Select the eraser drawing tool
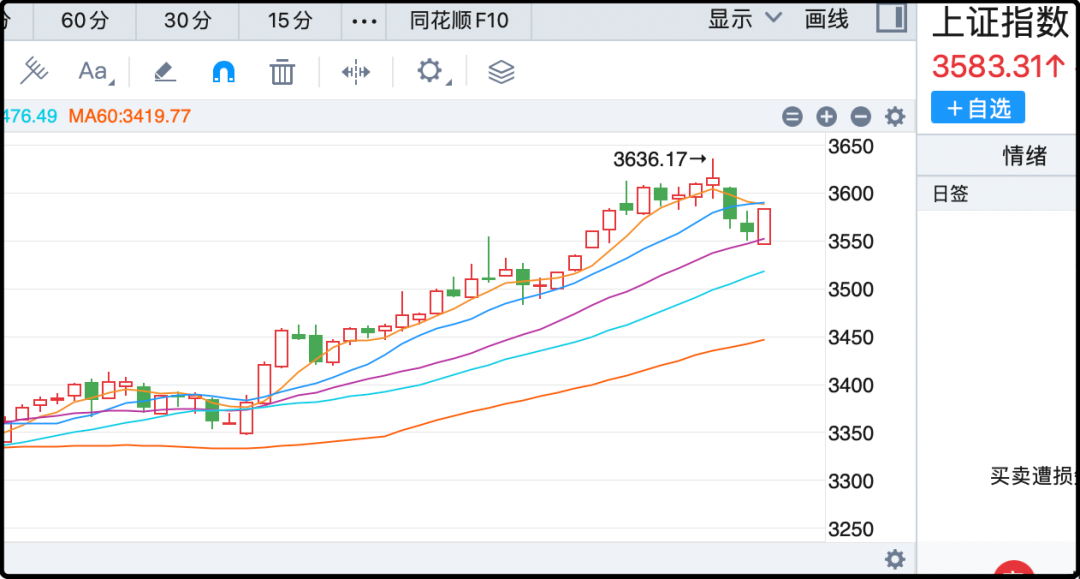This screenshot has height=579, width=1080. pos(164,71)
